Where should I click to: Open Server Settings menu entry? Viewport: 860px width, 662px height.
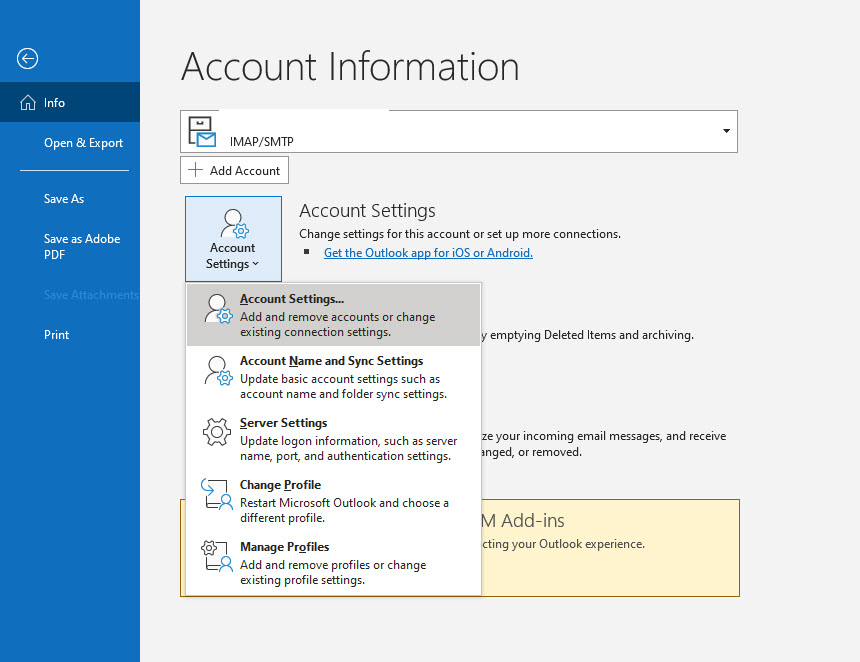point(333,439)
